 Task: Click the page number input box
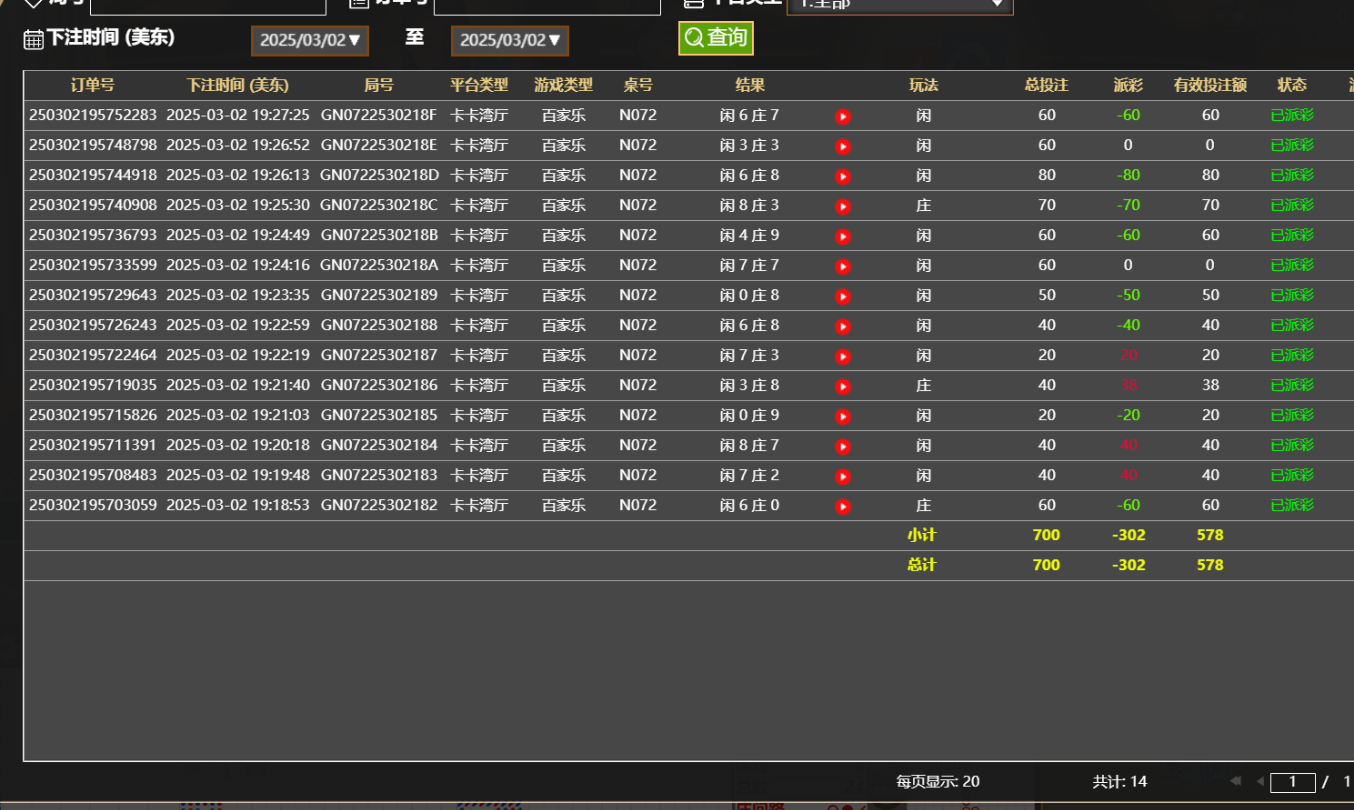(1292, 781)
